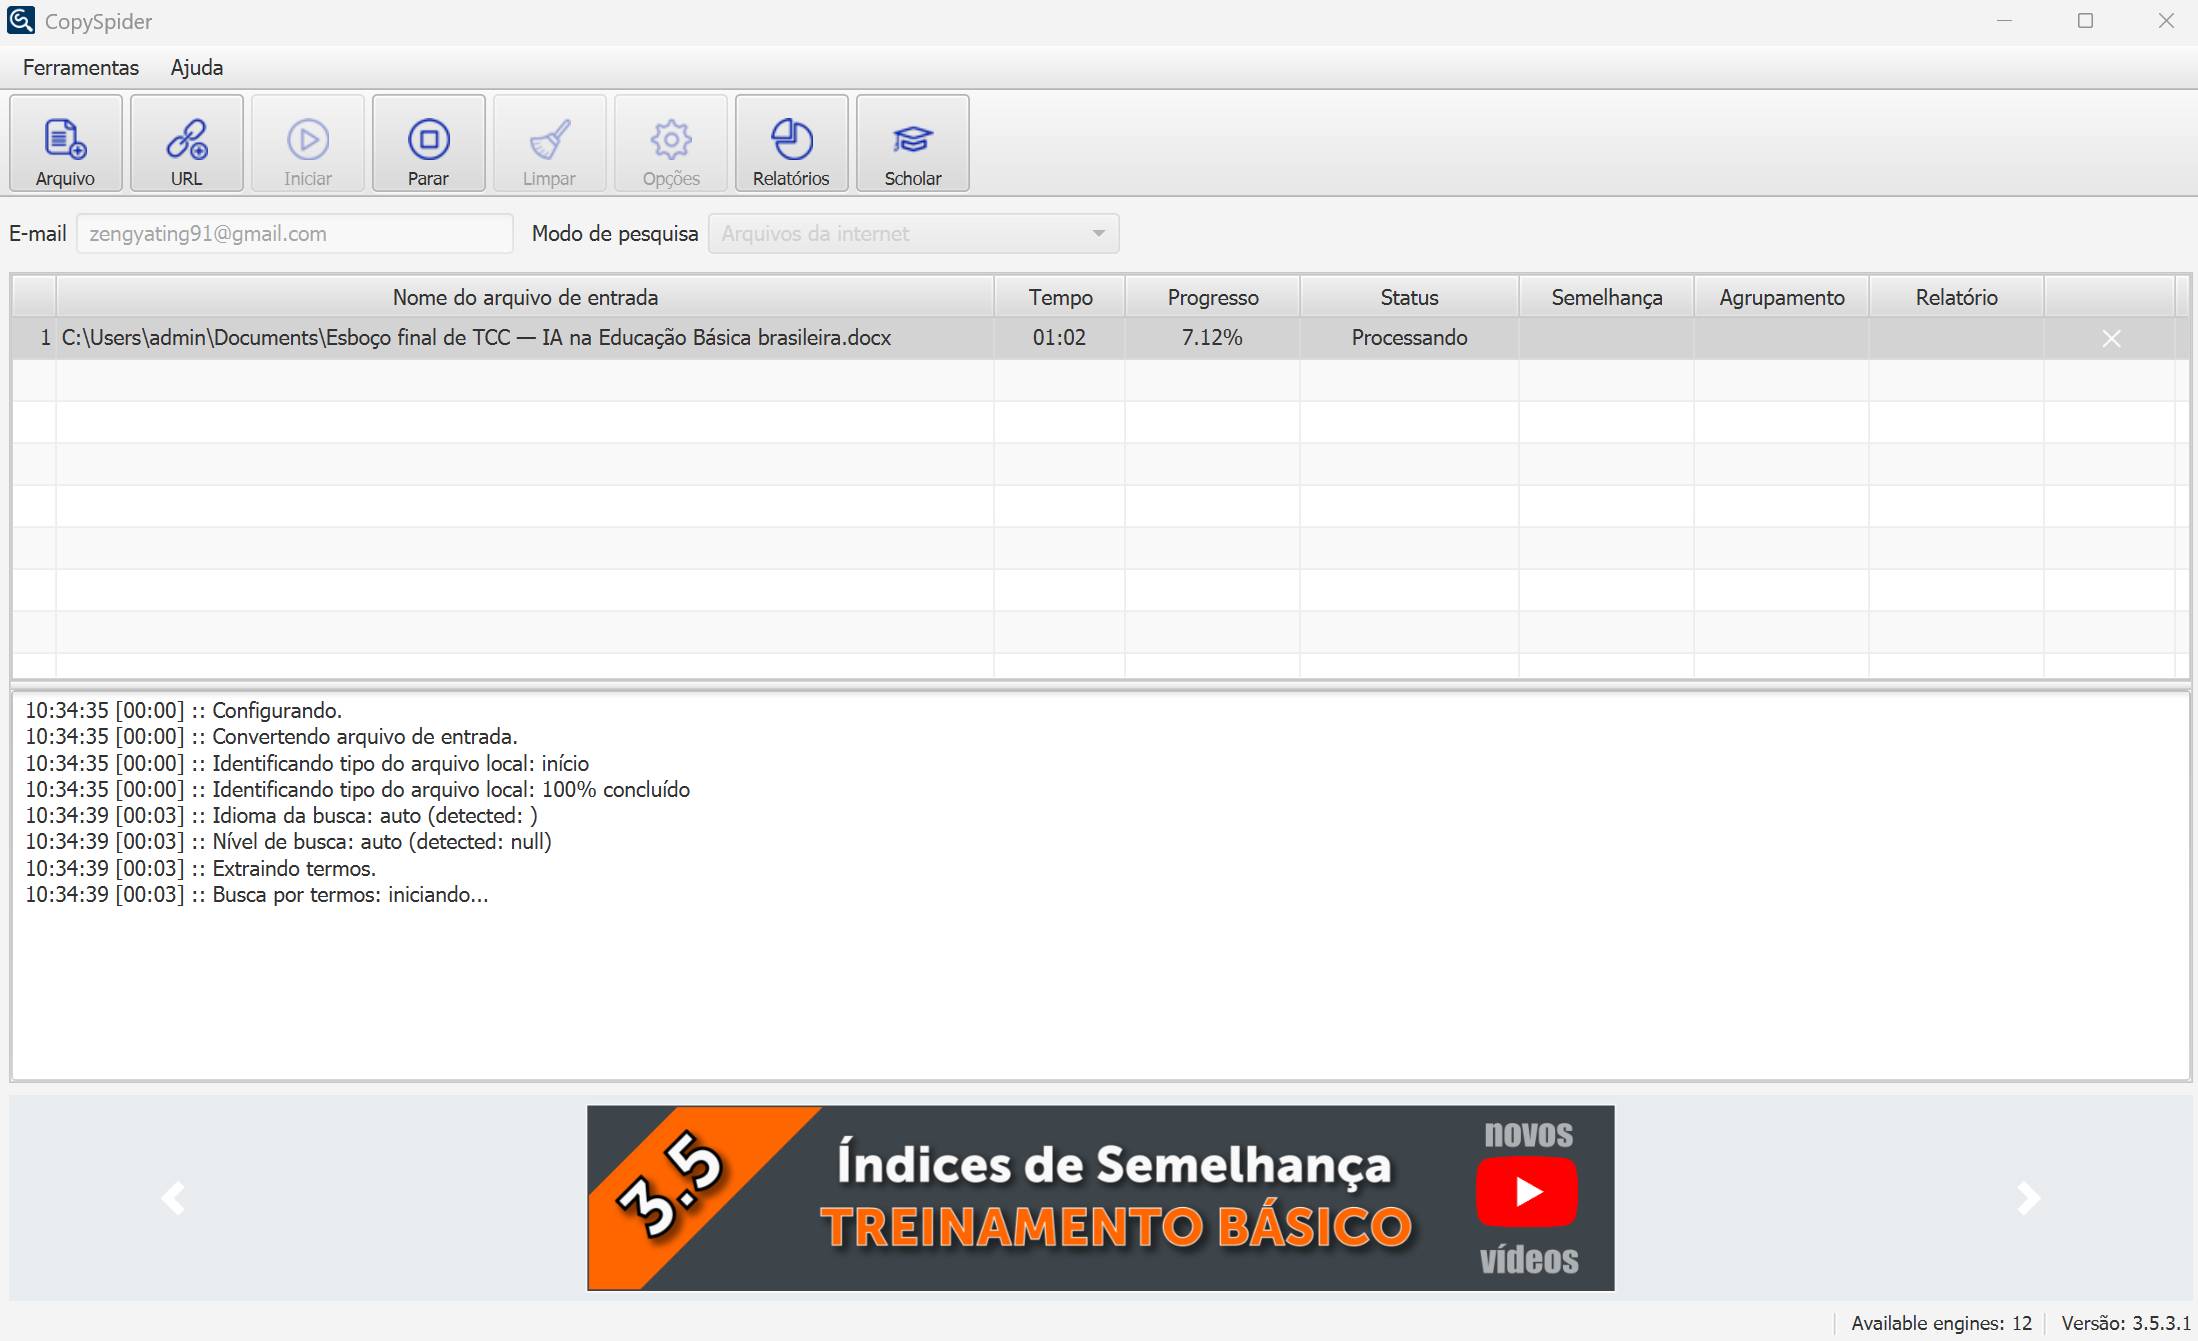
Task: Click the 'Convertendo arquivo de entrada' log line
Action: (271, 736)
